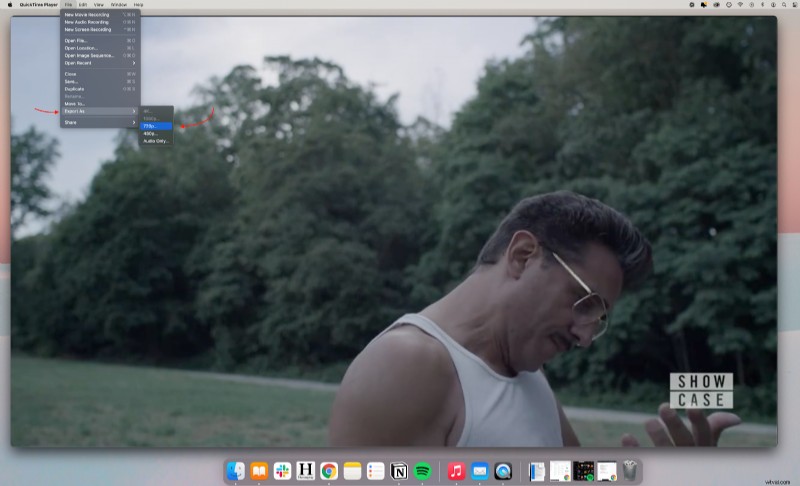Image resolution: width=800 pixels, height=486 pixels.
Task: Open Notes from the Dock
Action: [x=352, y=471]
